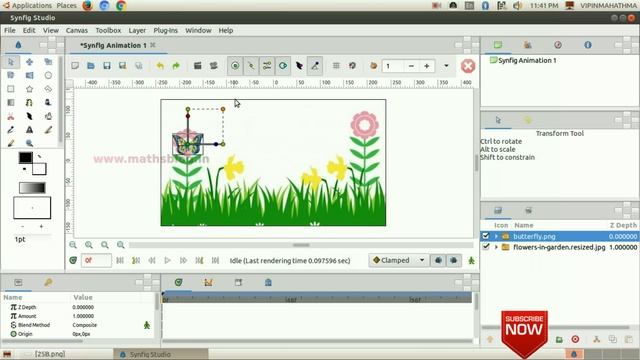Click the current frame input field
Screen dimensions: 640x360
pyautogui.click(x=96, y=260)
